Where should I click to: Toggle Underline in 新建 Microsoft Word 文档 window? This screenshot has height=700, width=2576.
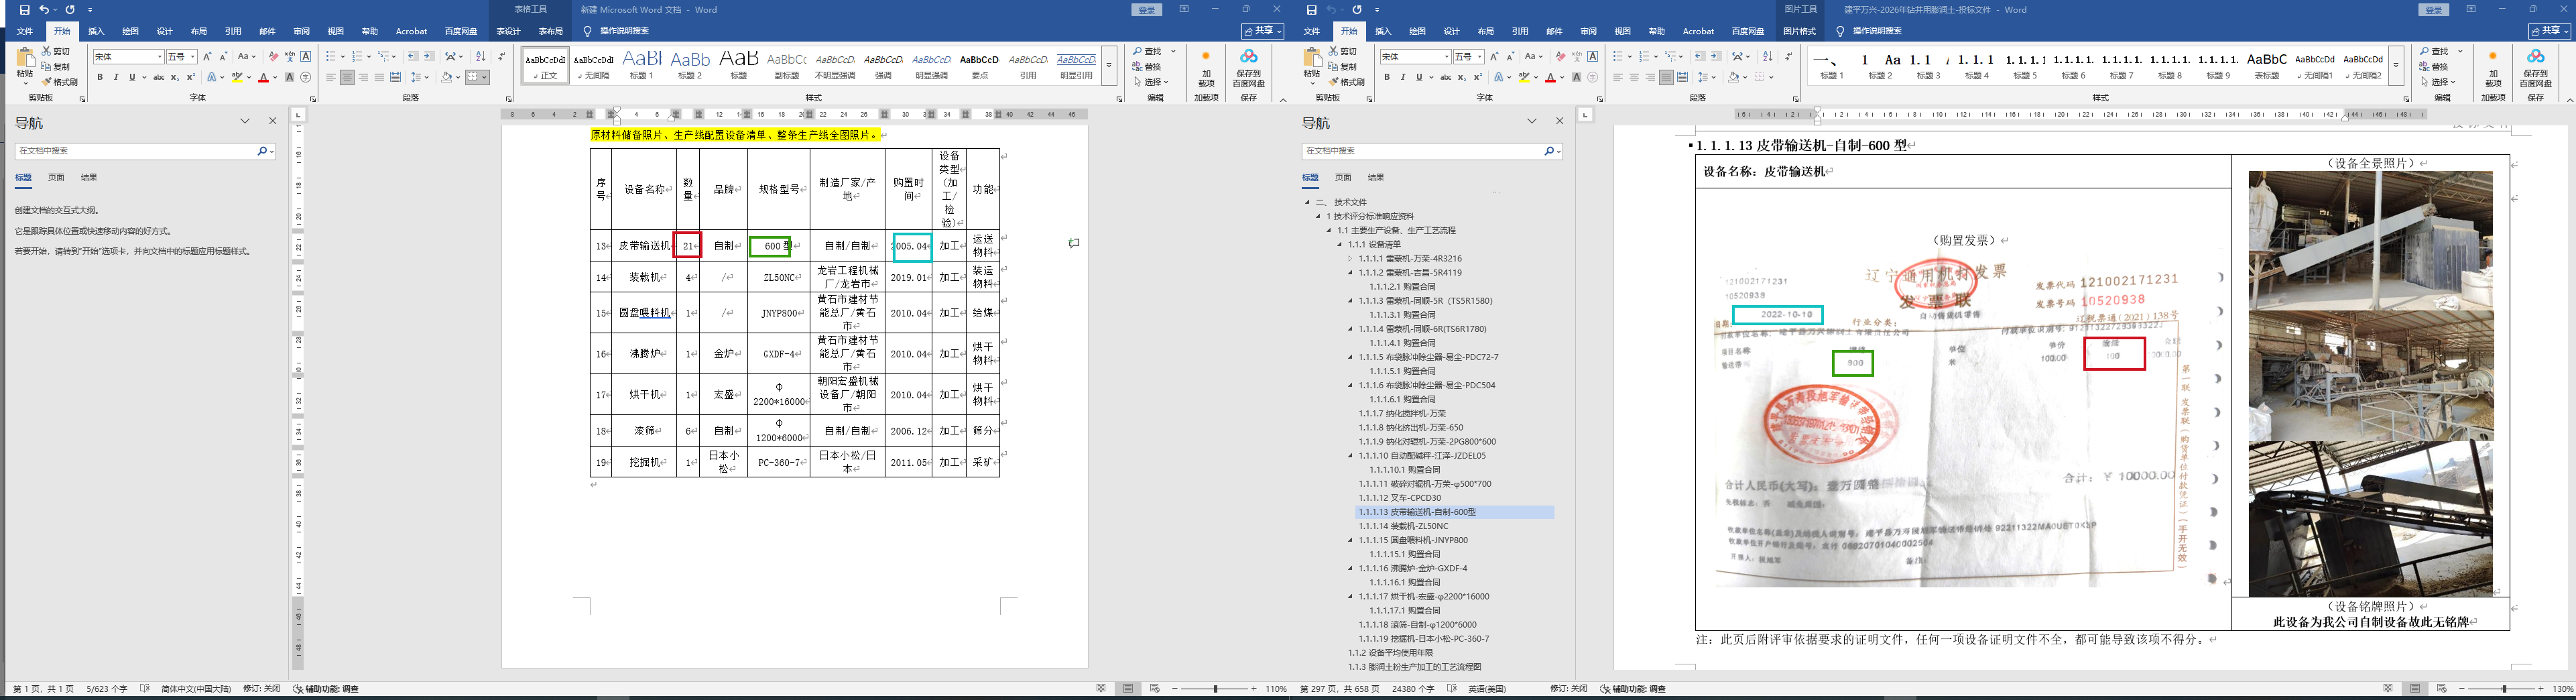132,77
